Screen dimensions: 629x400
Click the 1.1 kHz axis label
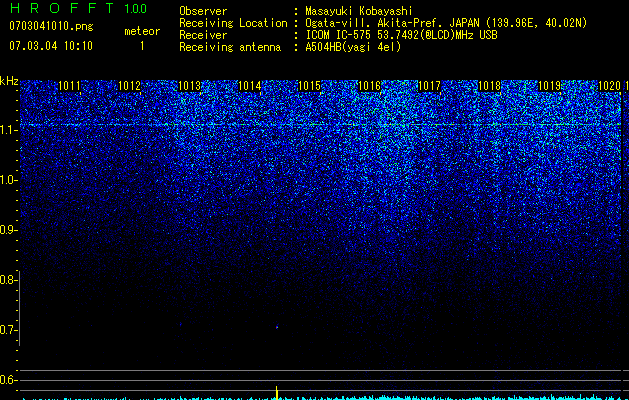tap(8, 130)
